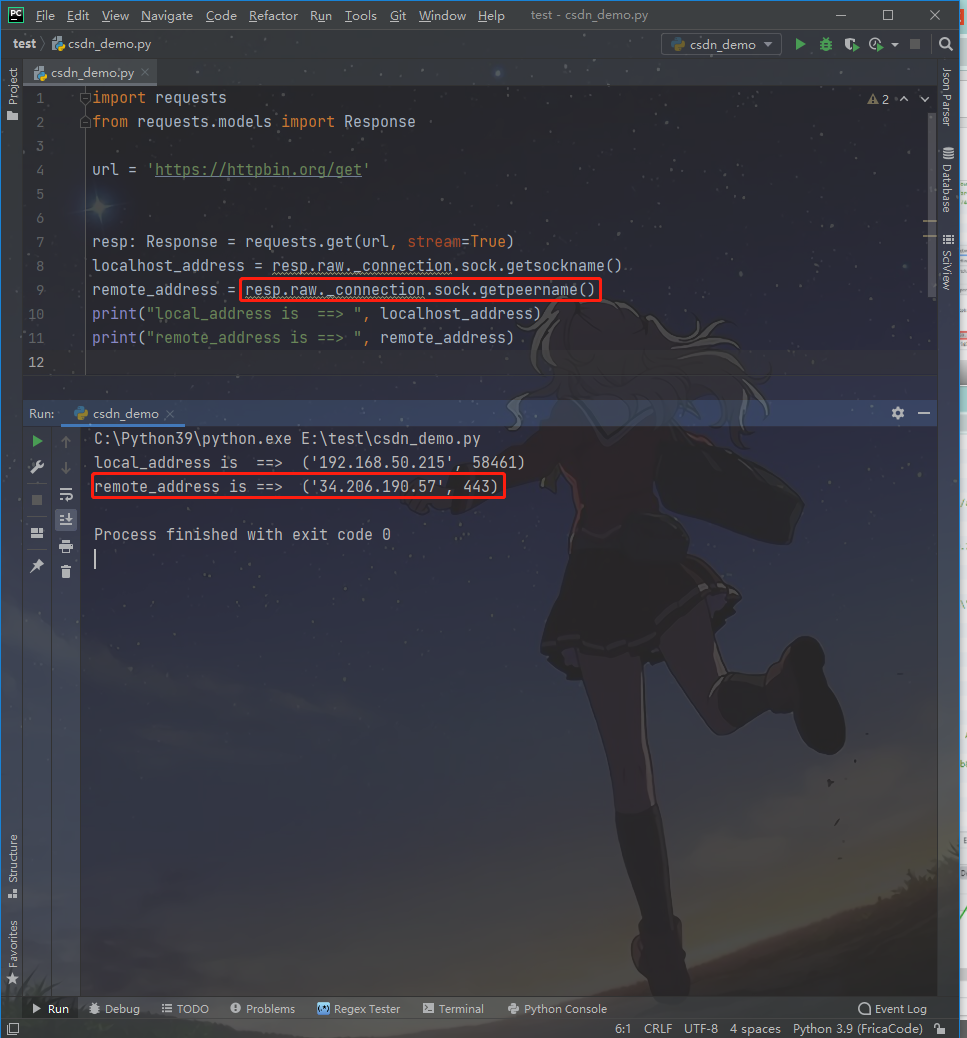This screenshot has width=967, height=1038.
Task: Open the Edit menu
Action: [78, 15]
